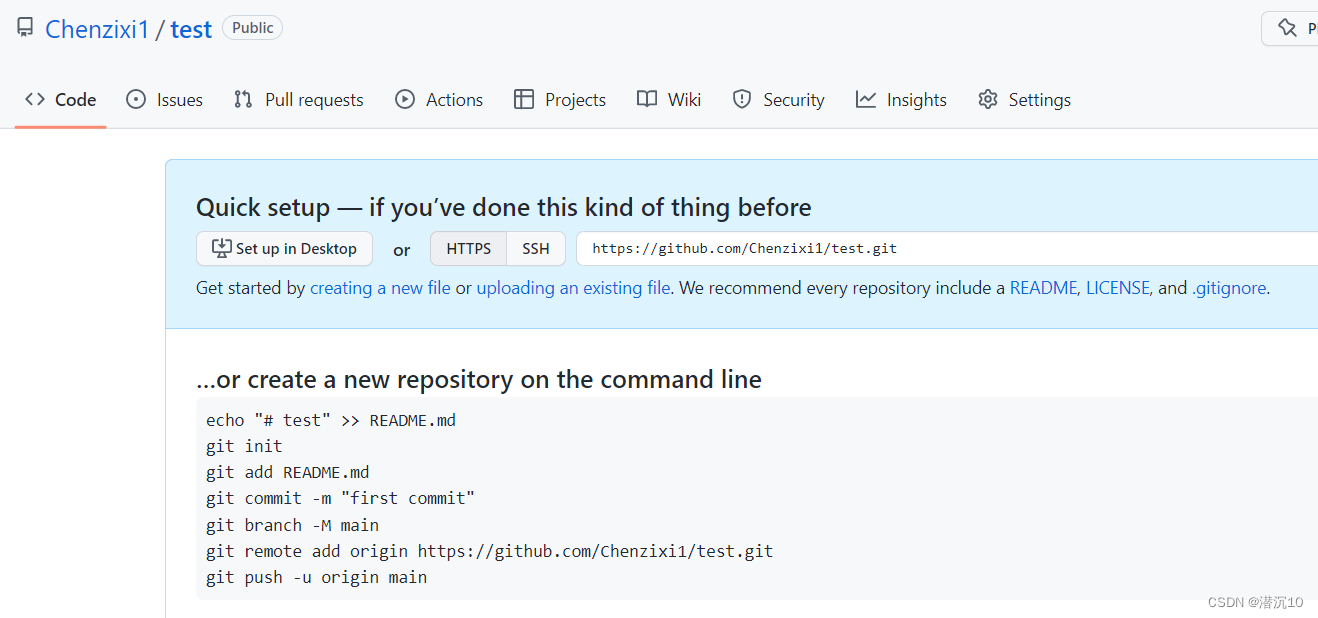
Task: Follow the 'uploading an existing file' link
Action: [x=573, y=288]
